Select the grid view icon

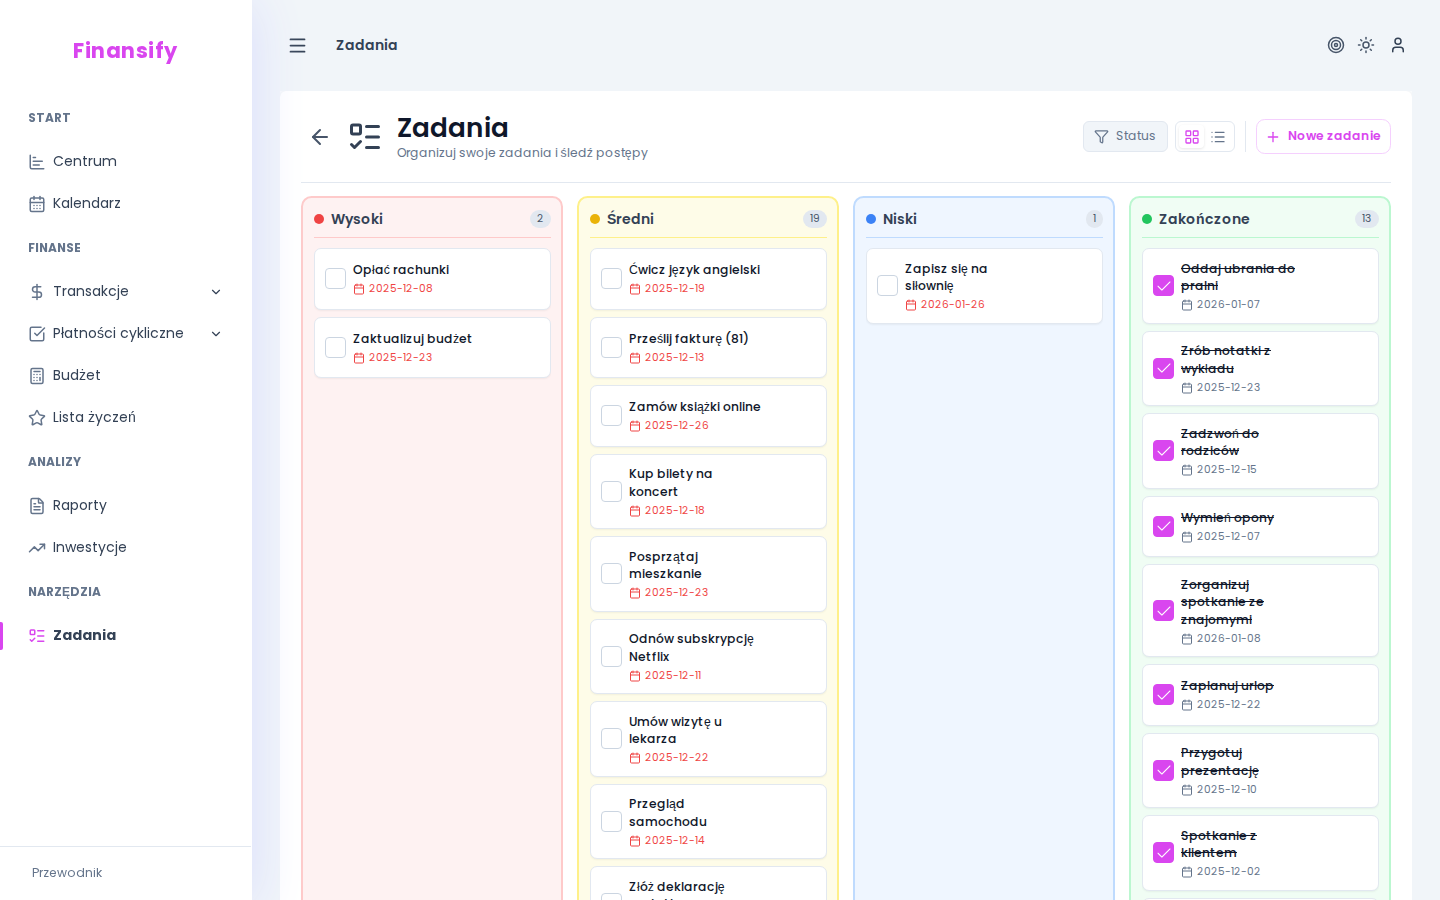tap(1192, 136)
